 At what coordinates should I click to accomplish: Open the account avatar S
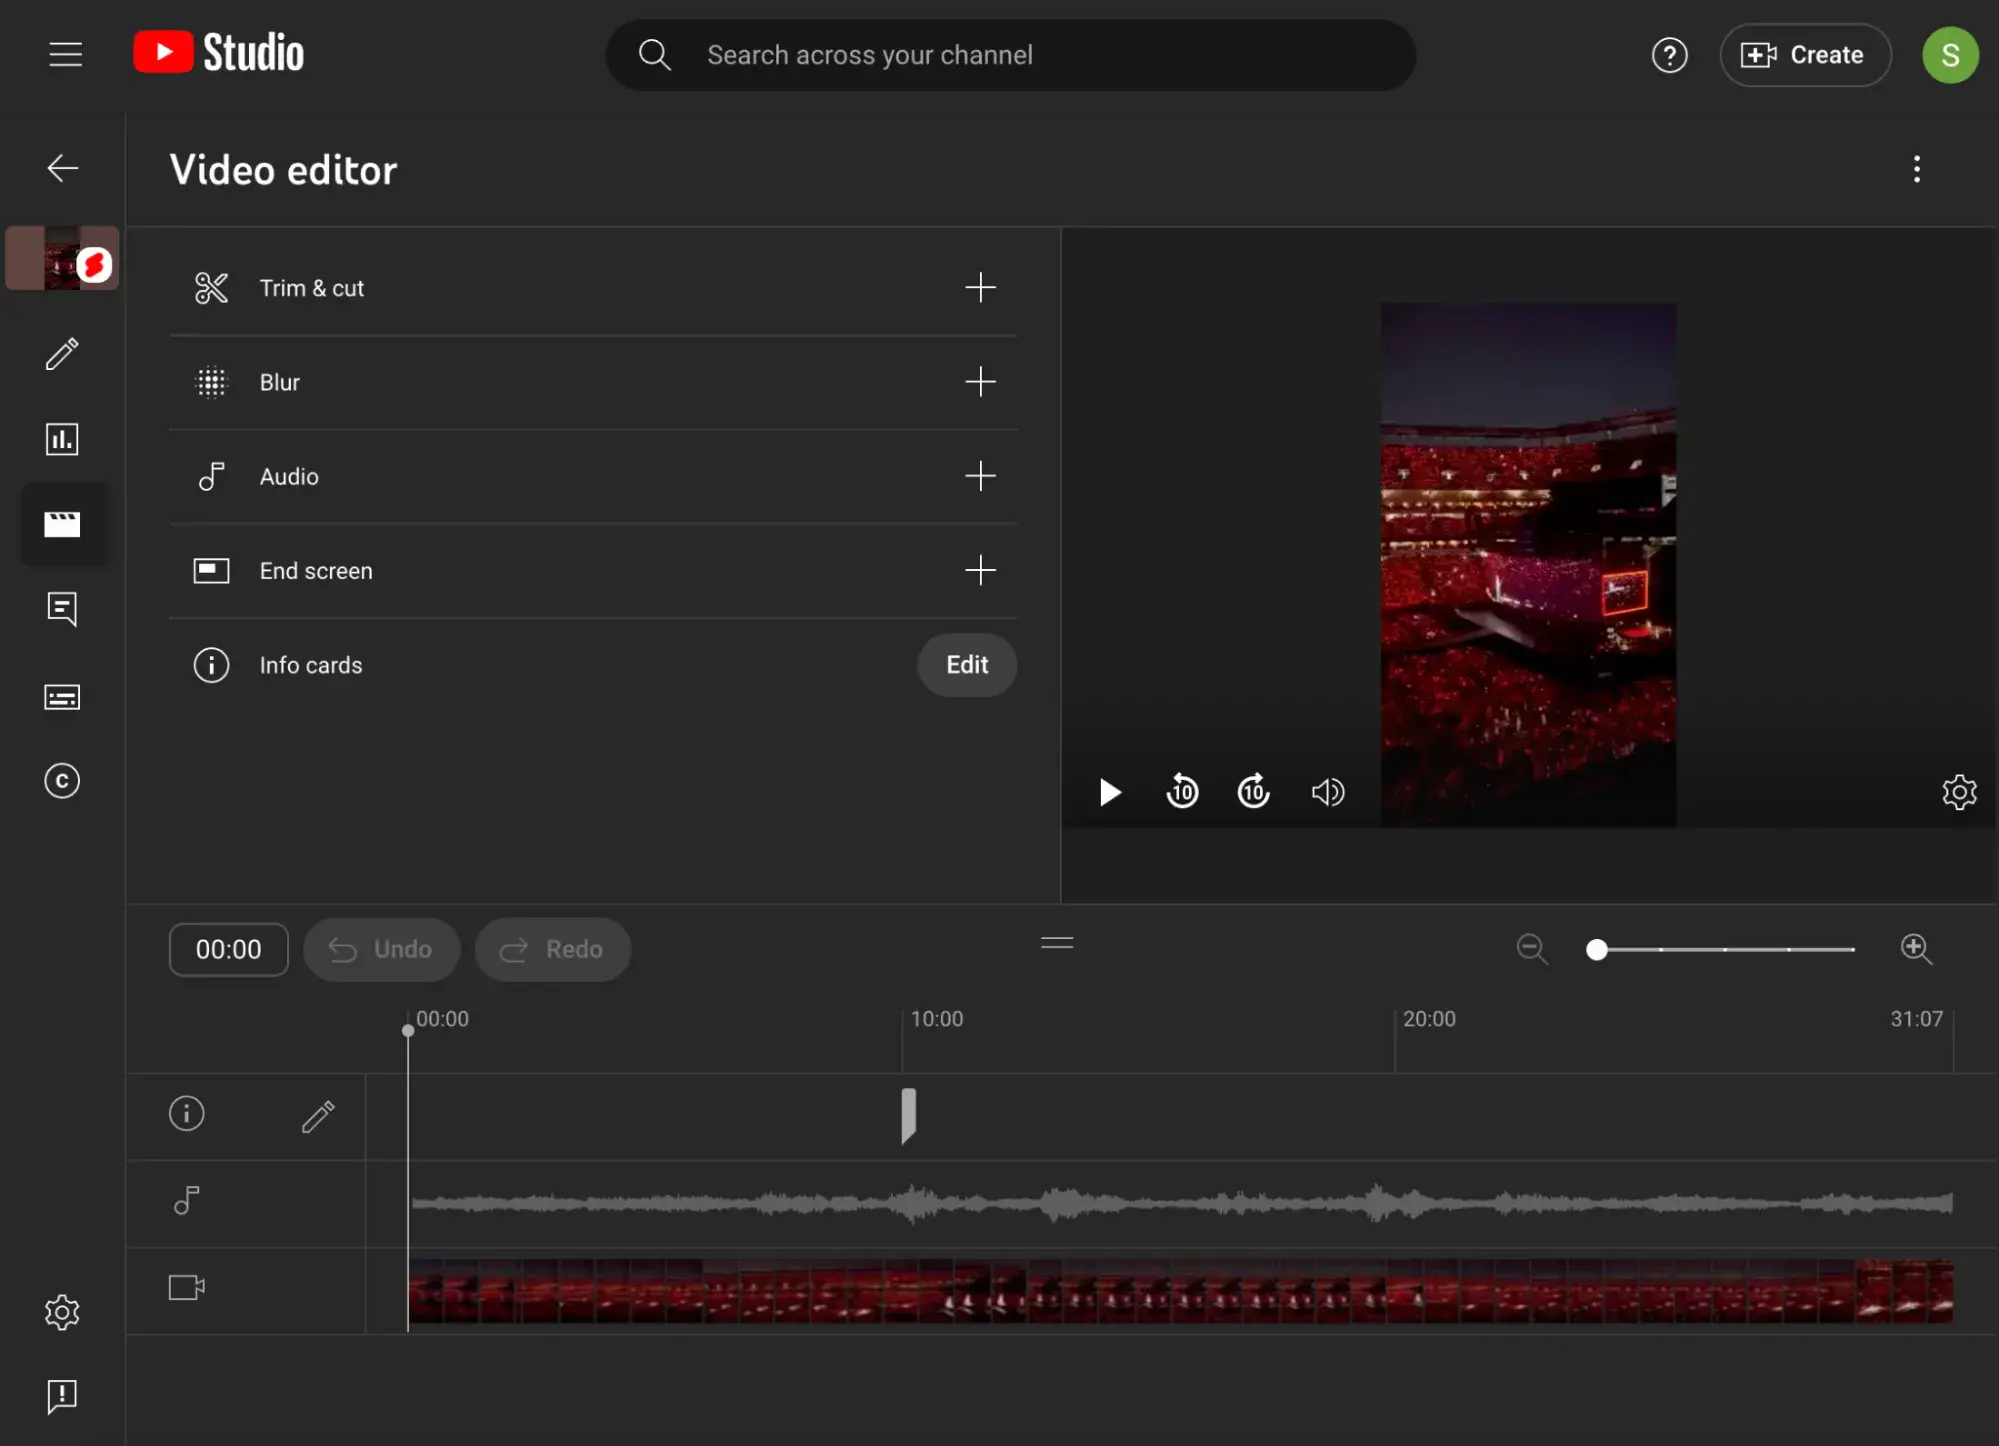coord(1949,55)
